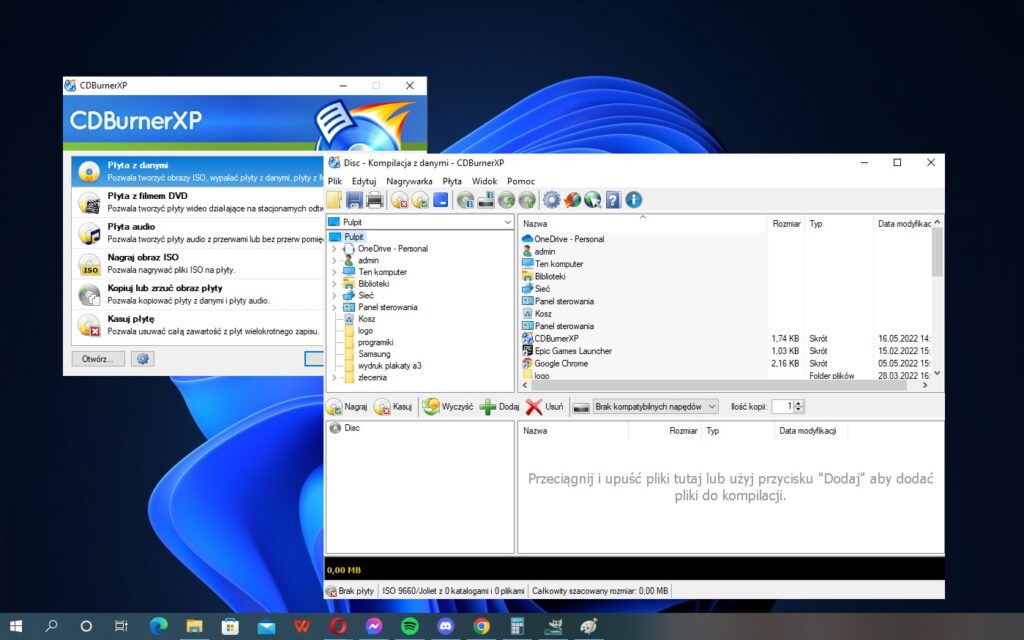The height and width of the screenshot is (640, 1024).
Task: Open the Widok menu
Action: [485, 182]
